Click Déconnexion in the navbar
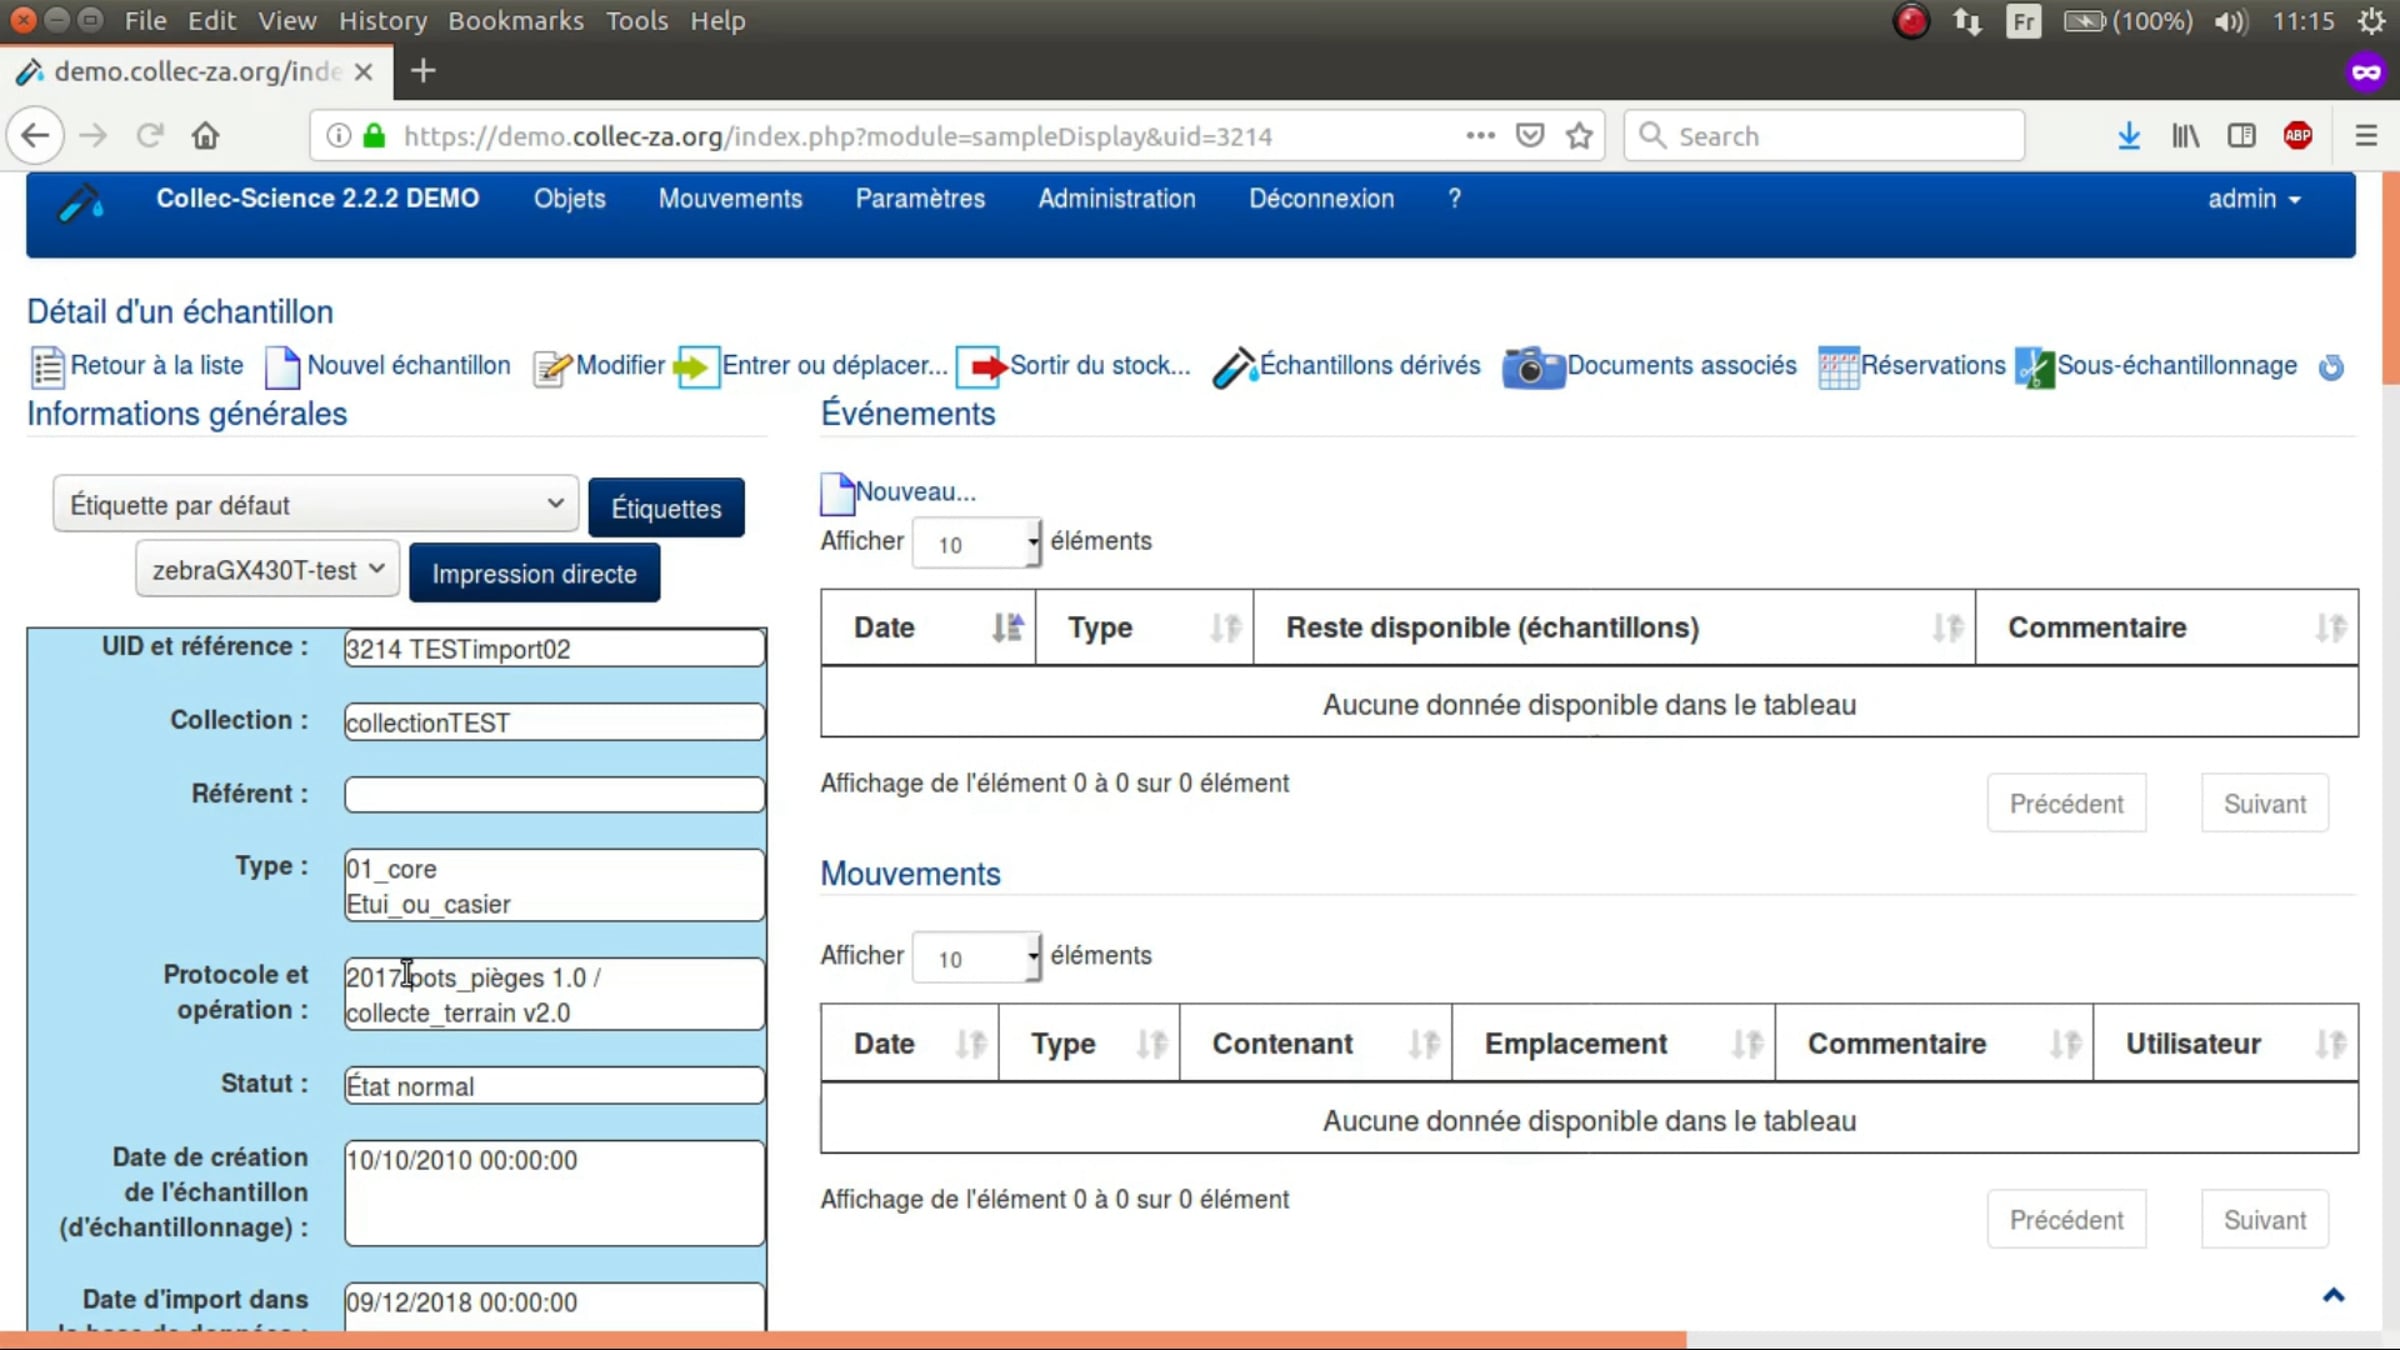 click(x=1321, y=199)
